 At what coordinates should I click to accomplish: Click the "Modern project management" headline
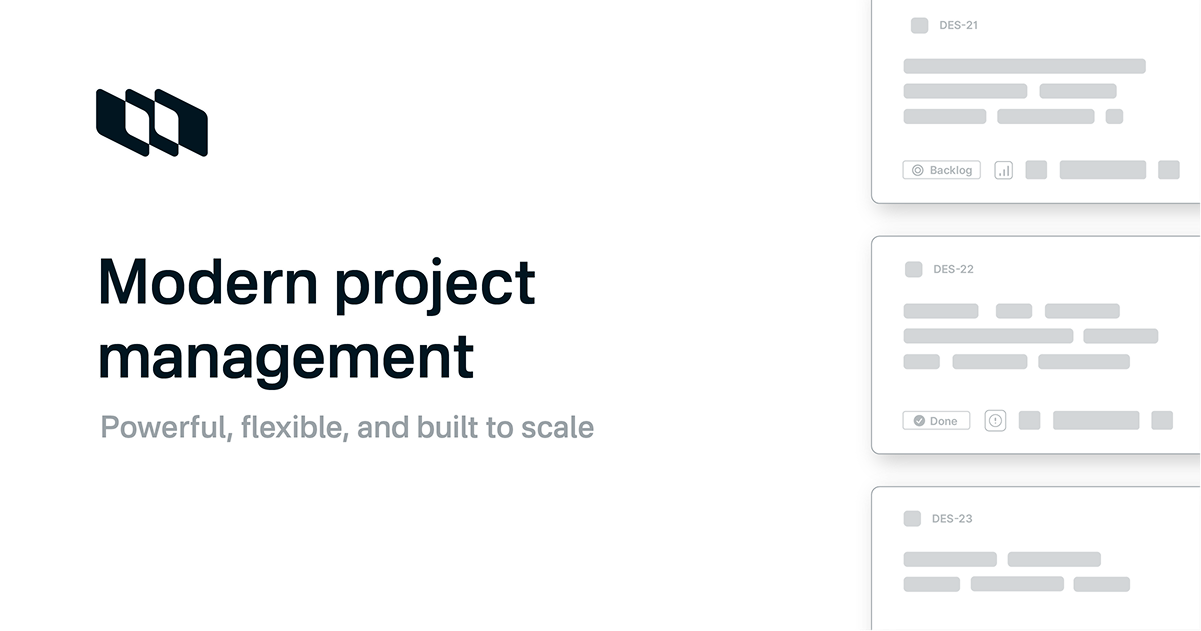pos(316,319)
